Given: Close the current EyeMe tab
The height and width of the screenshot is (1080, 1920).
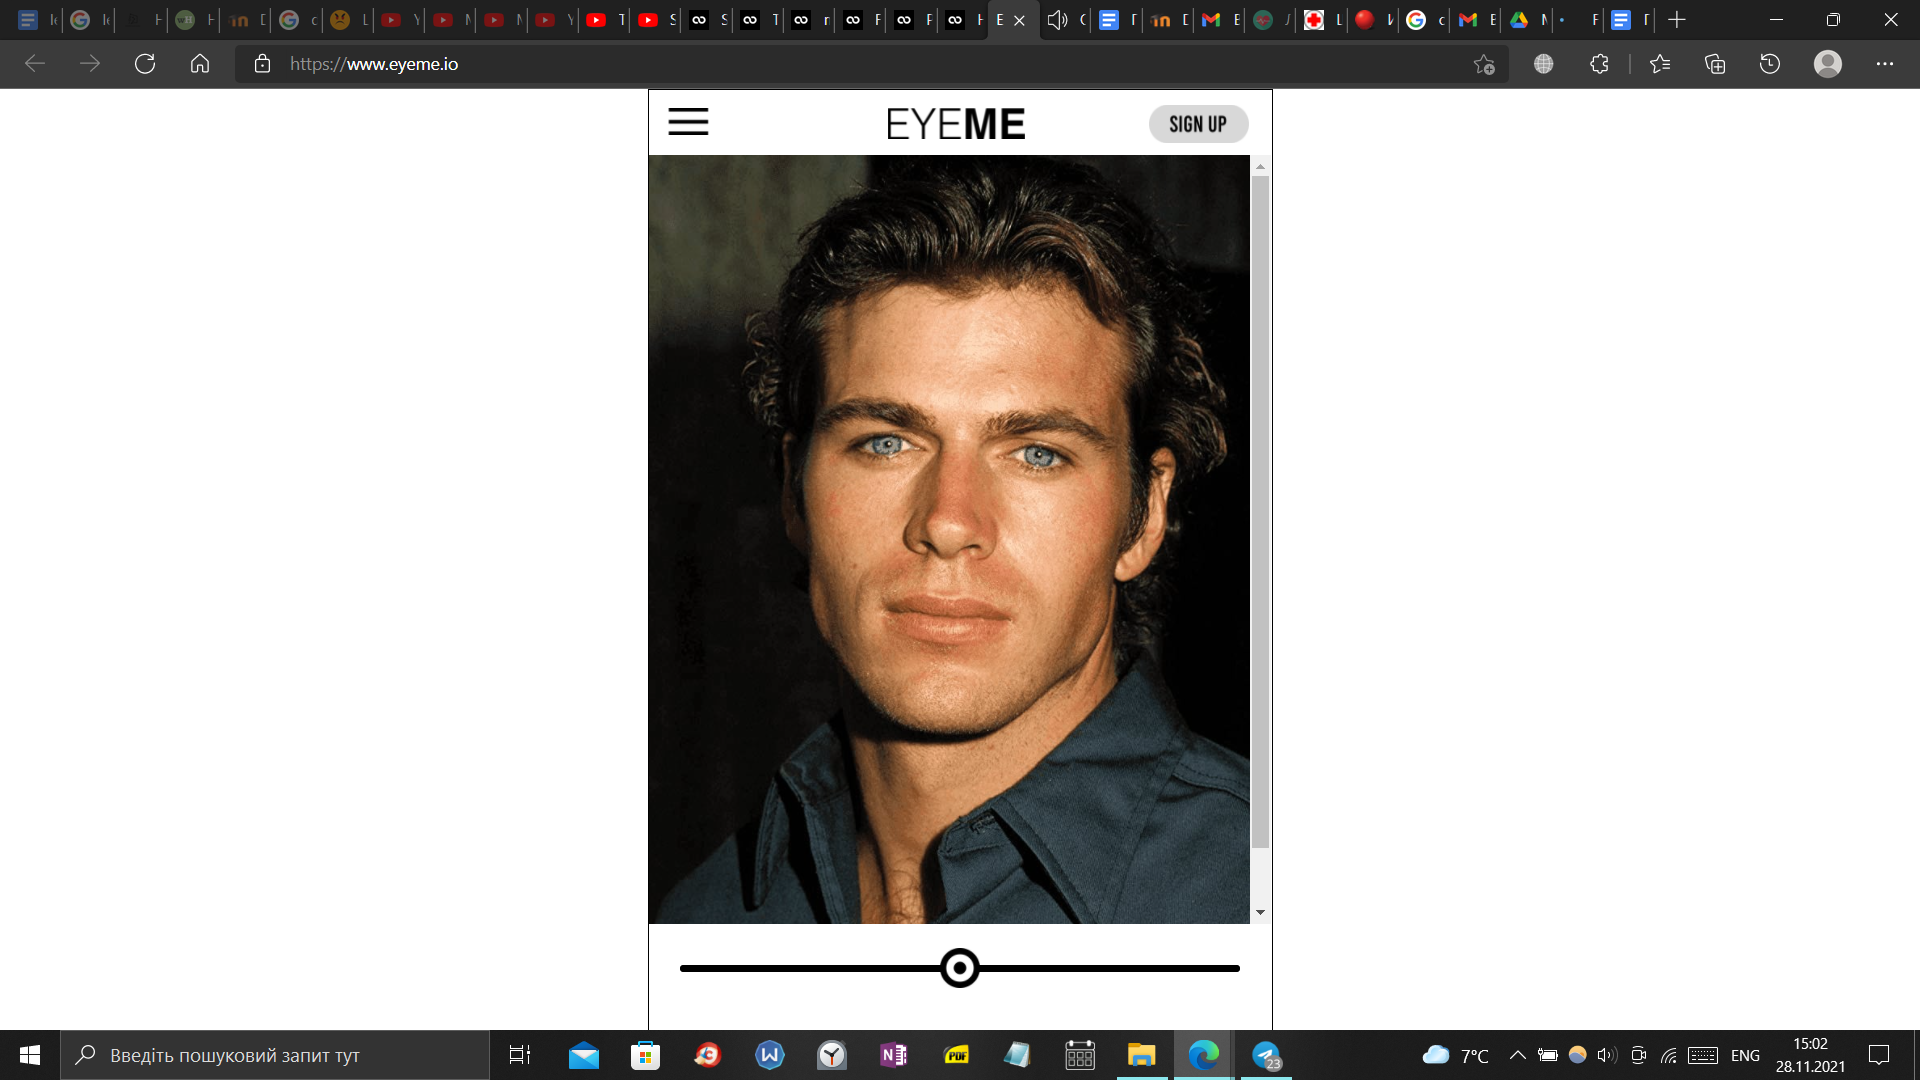Looking at the screenshot, I should pos(1020,20).
